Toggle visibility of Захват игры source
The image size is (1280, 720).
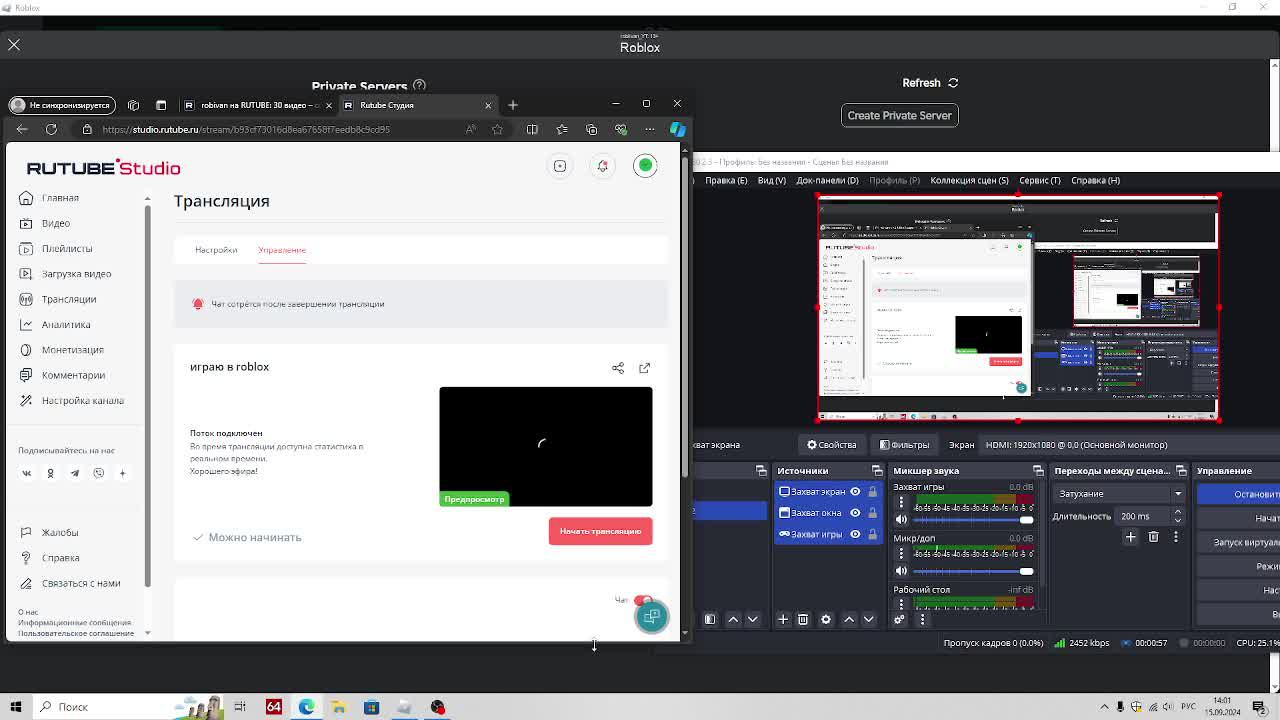point(855,534)
